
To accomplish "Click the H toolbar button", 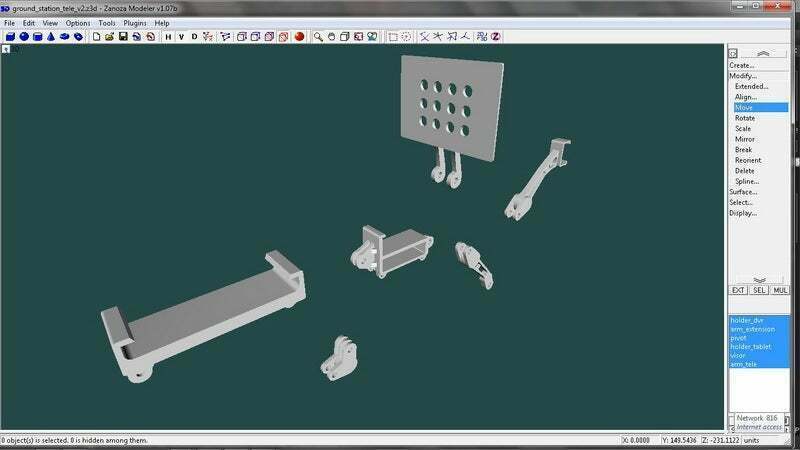I will pos(168,37).
